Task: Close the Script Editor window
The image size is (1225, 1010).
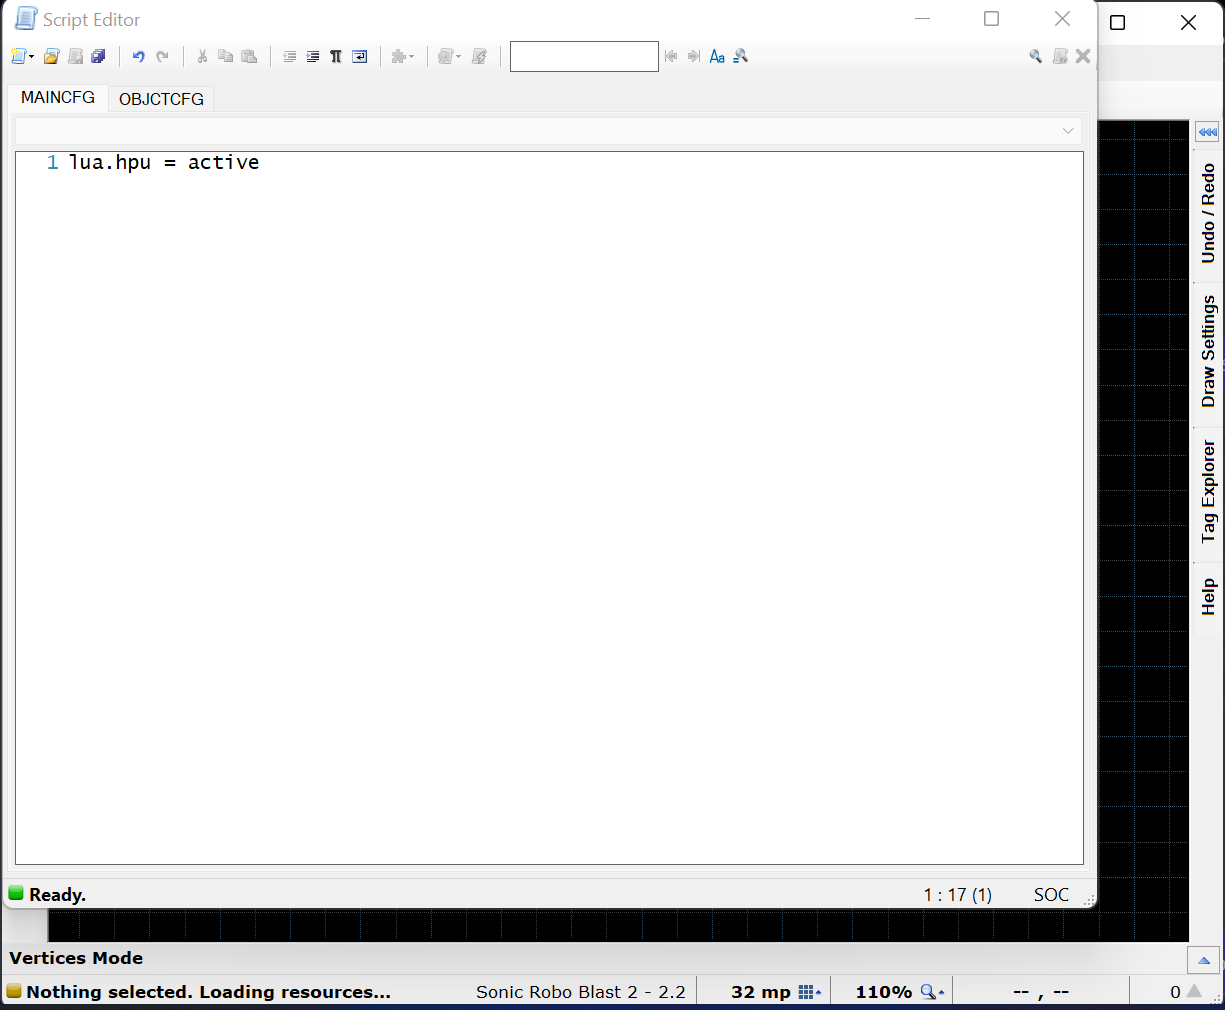Action: [x=1063, y=19]
